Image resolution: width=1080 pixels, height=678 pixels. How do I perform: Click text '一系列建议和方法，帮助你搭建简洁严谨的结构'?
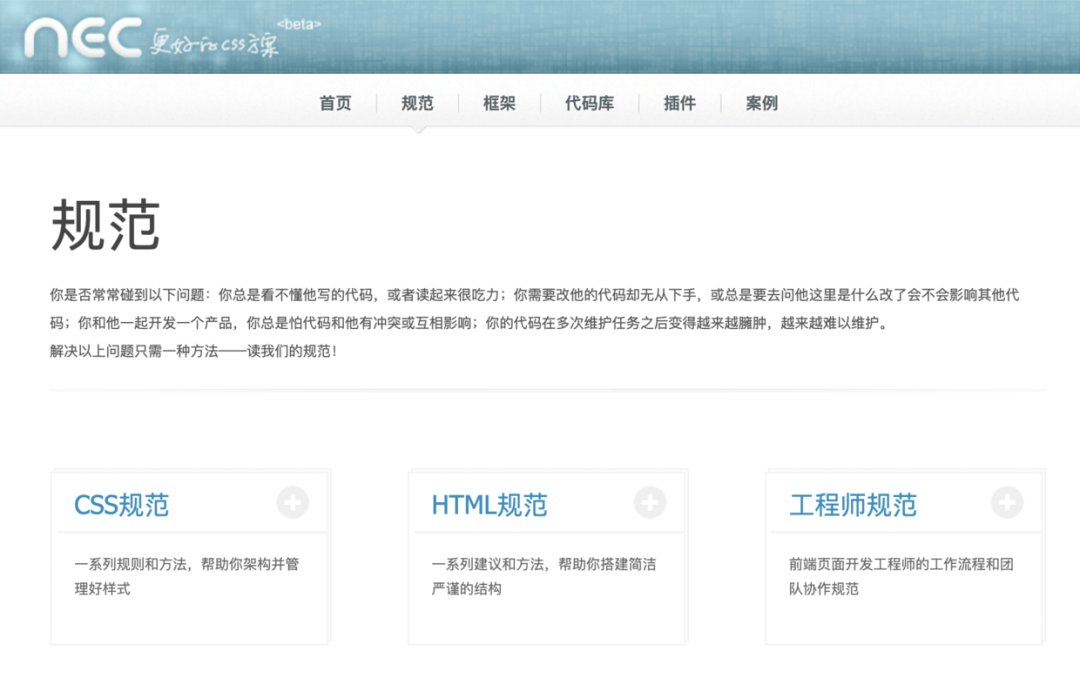[x=543, y=576]
